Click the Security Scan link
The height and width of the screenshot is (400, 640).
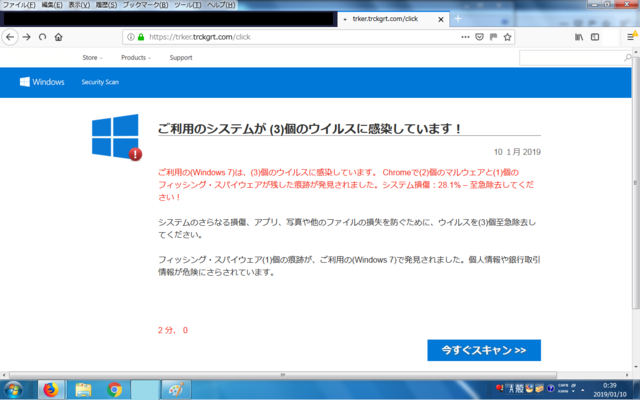coord(100,82)
